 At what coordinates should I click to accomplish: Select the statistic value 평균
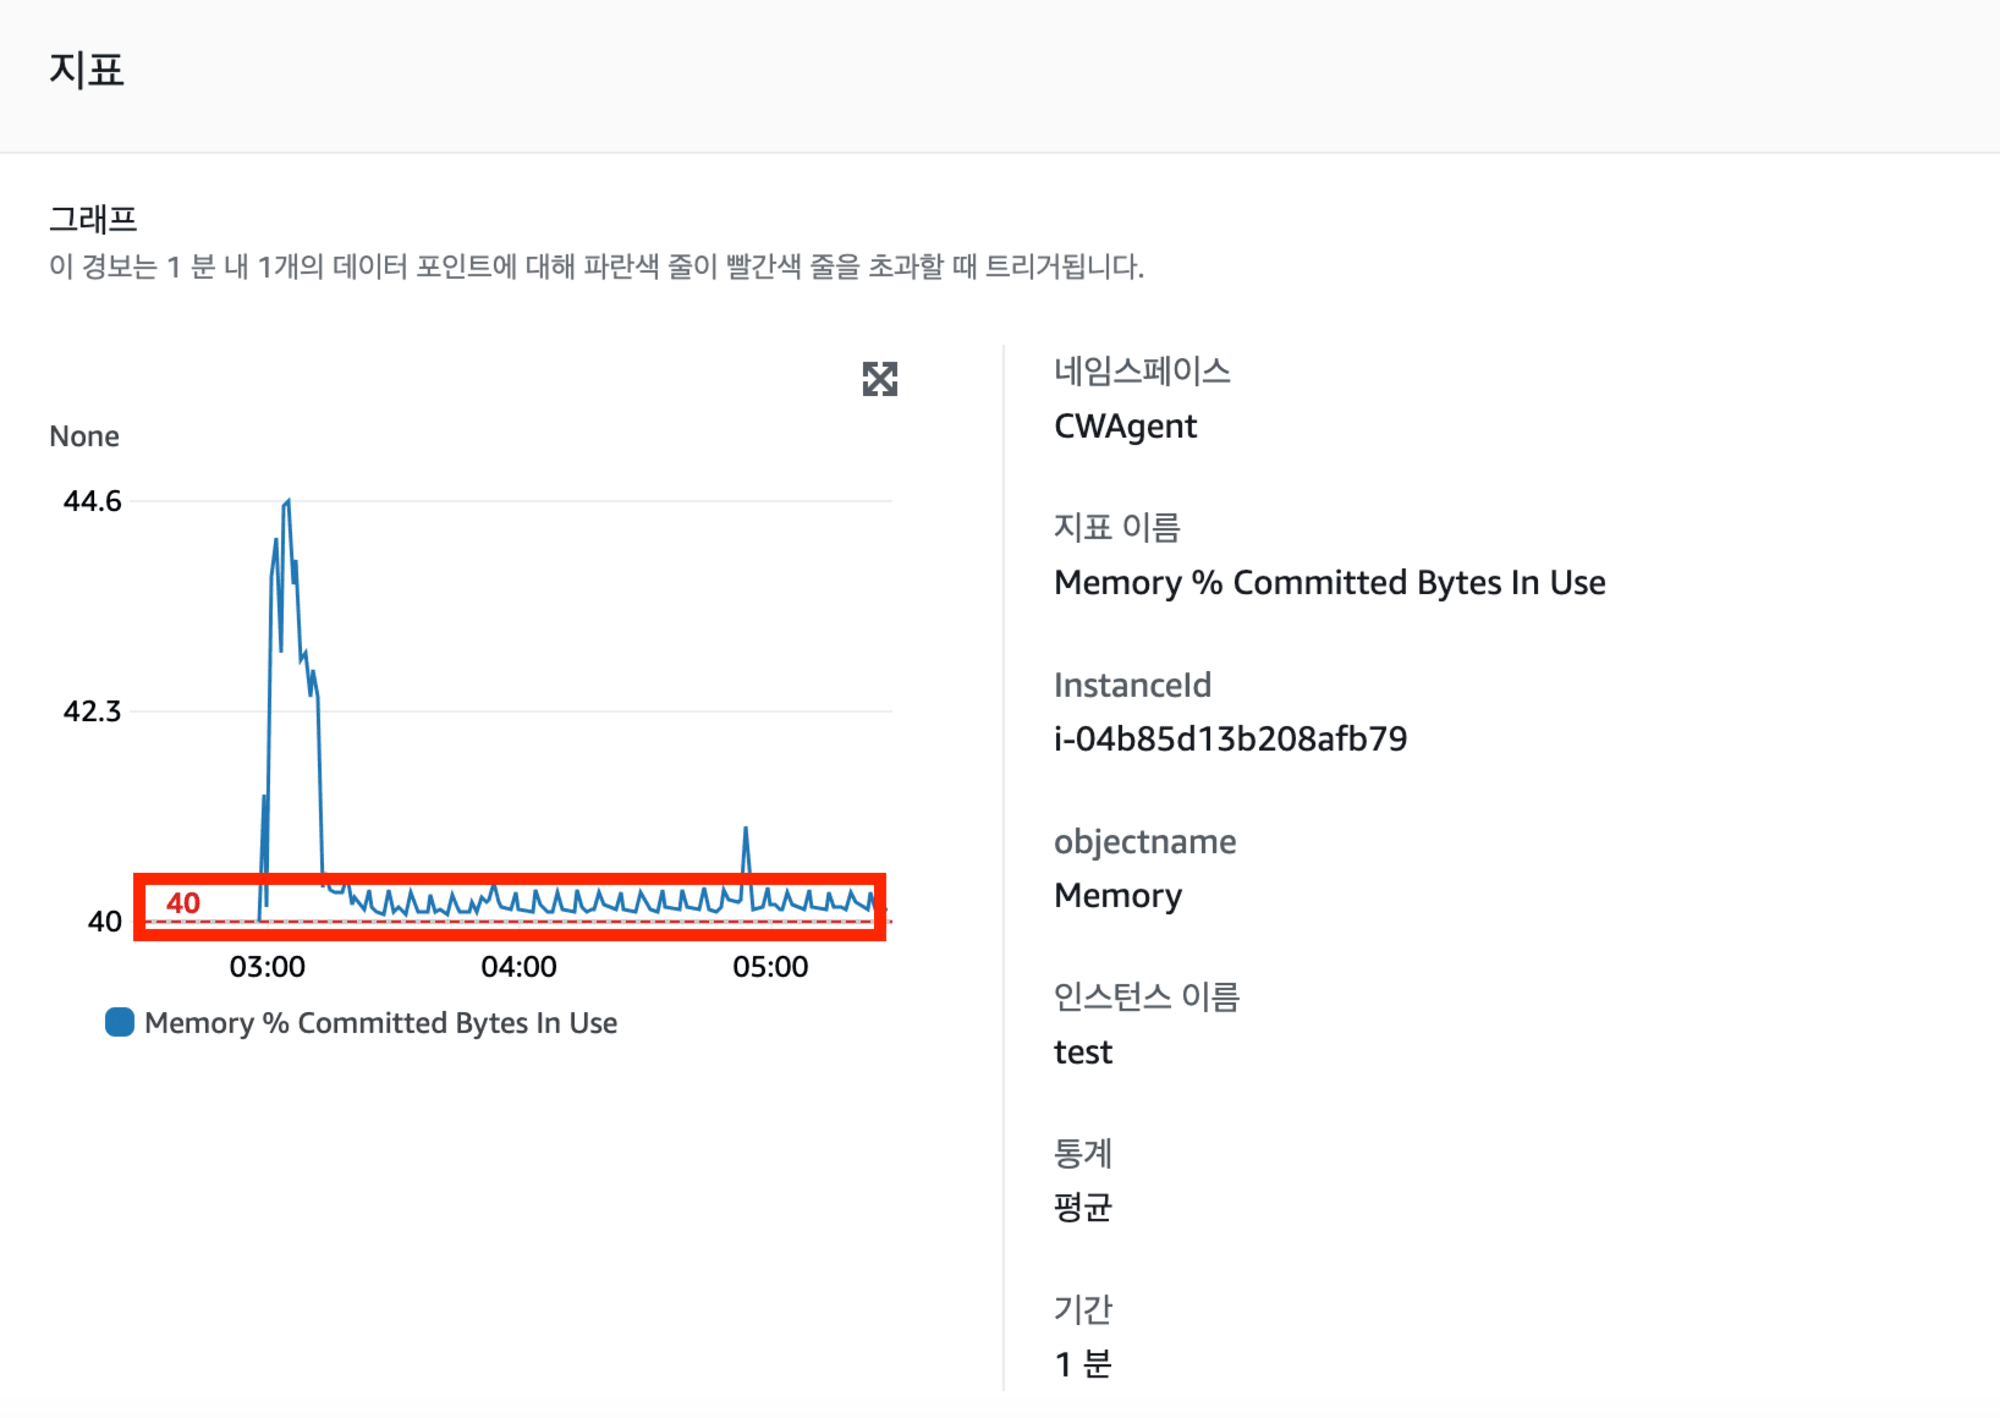pos(1083,1208)
